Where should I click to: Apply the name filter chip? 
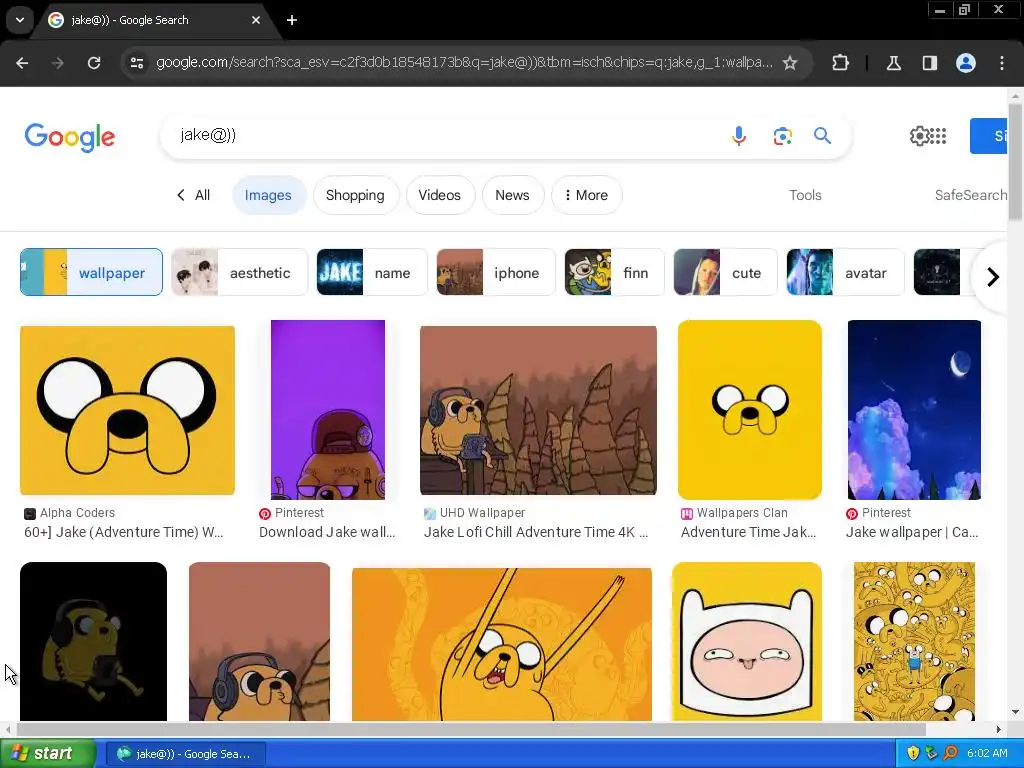pos(372,272)
